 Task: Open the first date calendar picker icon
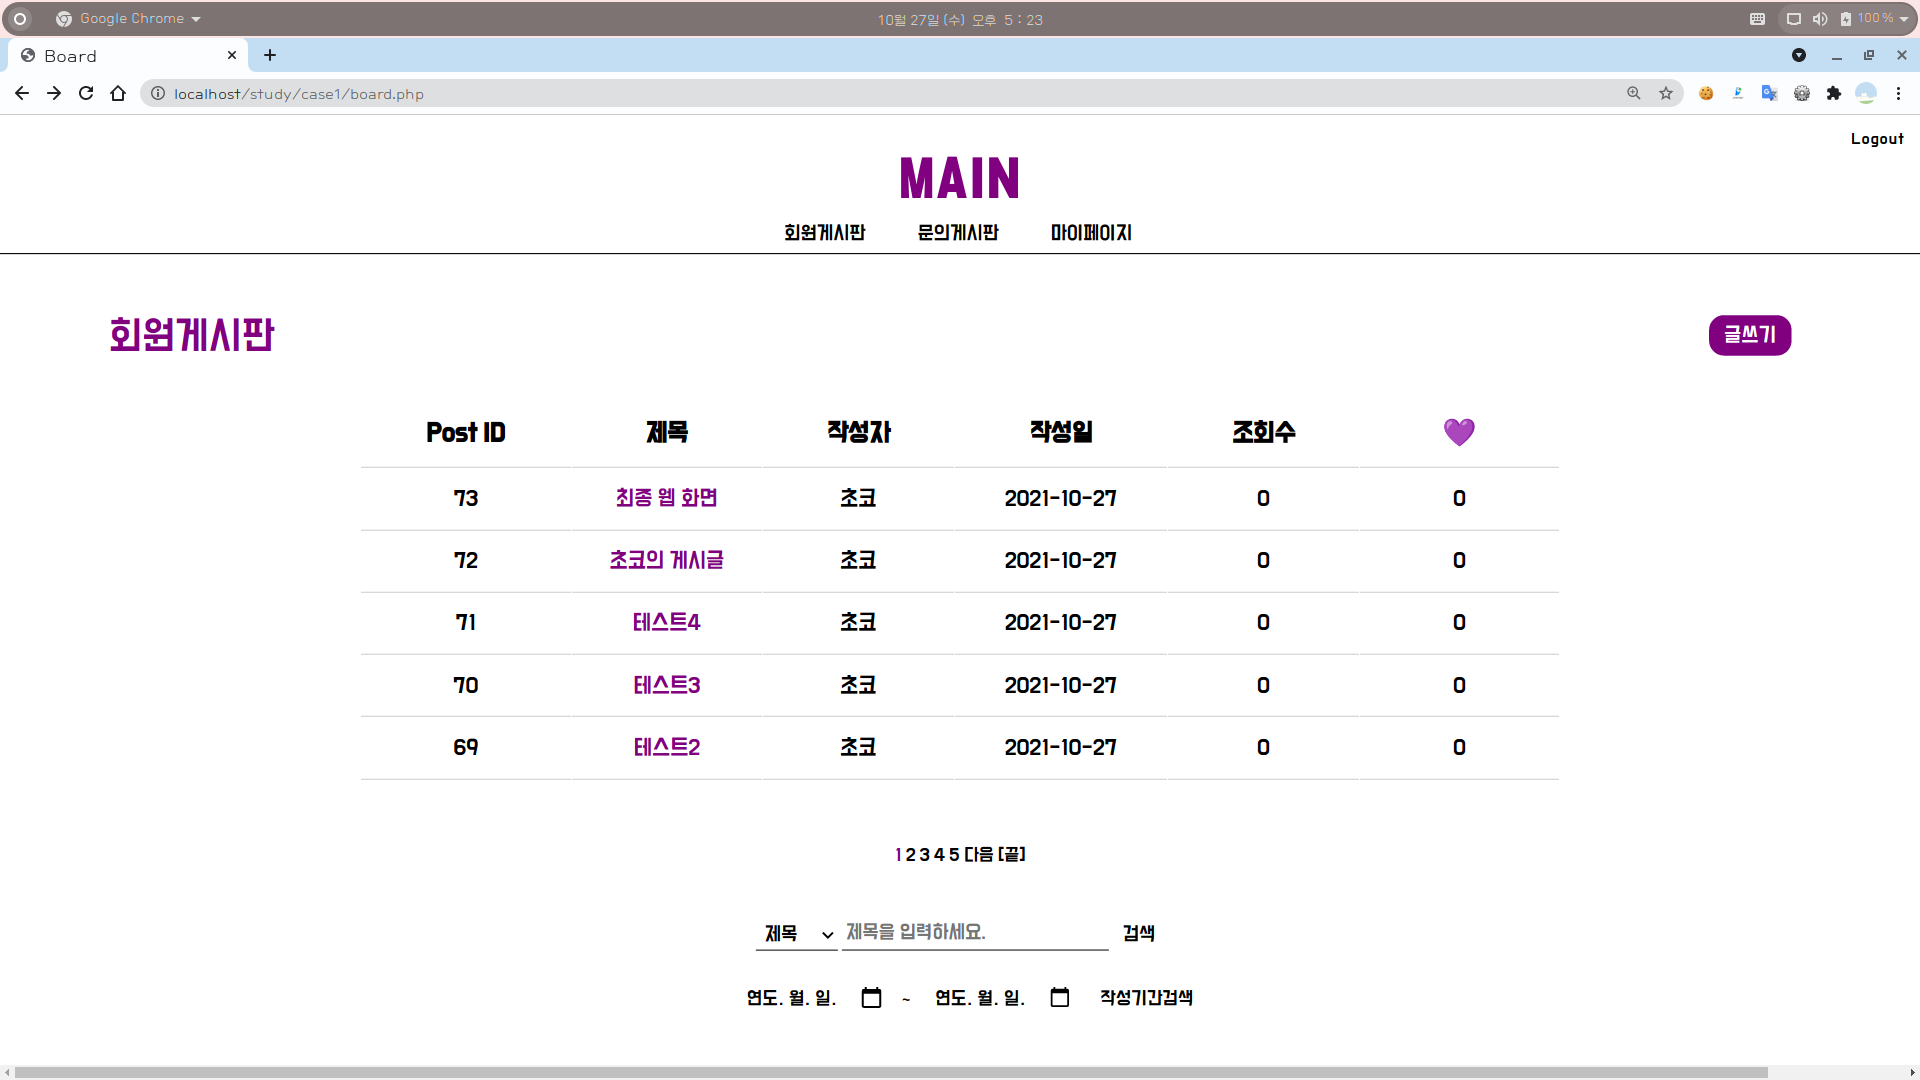coord(871,998)
